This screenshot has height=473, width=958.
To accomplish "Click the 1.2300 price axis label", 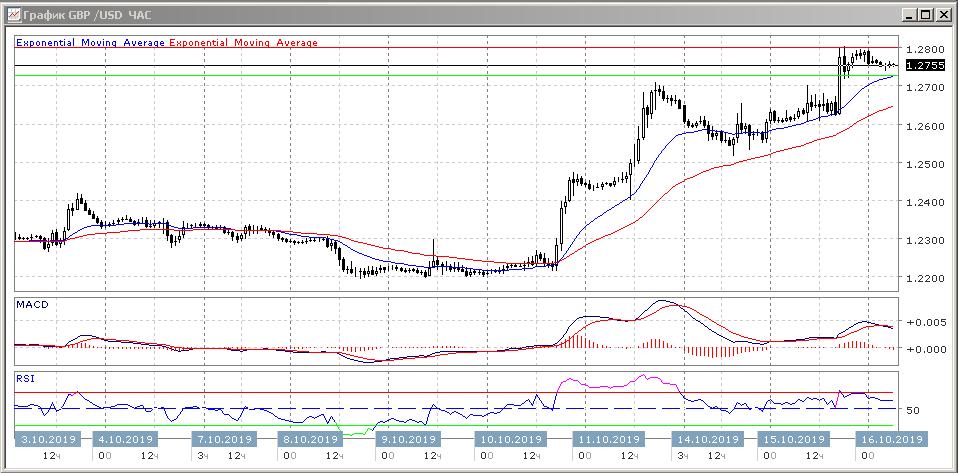I will [x=926, y=240].
